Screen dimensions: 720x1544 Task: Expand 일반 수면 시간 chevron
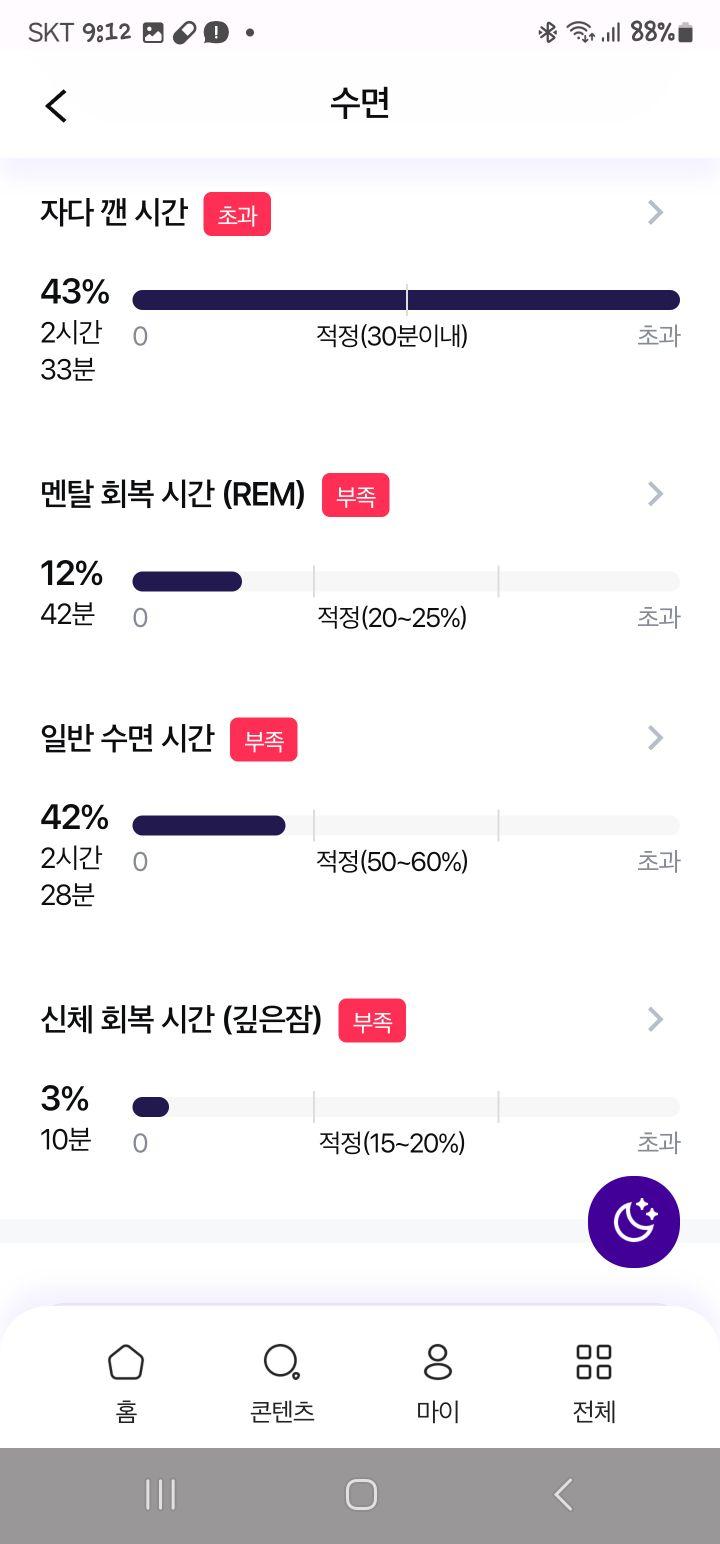(656, 738)
